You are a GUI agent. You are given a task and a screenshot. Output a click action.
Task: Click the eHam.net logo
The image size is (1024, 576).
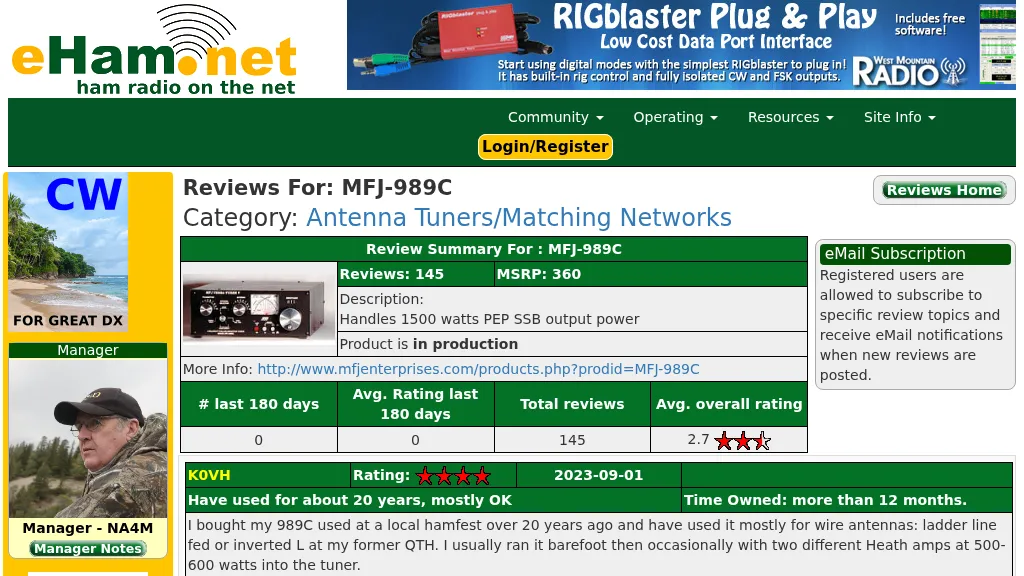click(154, 50)
